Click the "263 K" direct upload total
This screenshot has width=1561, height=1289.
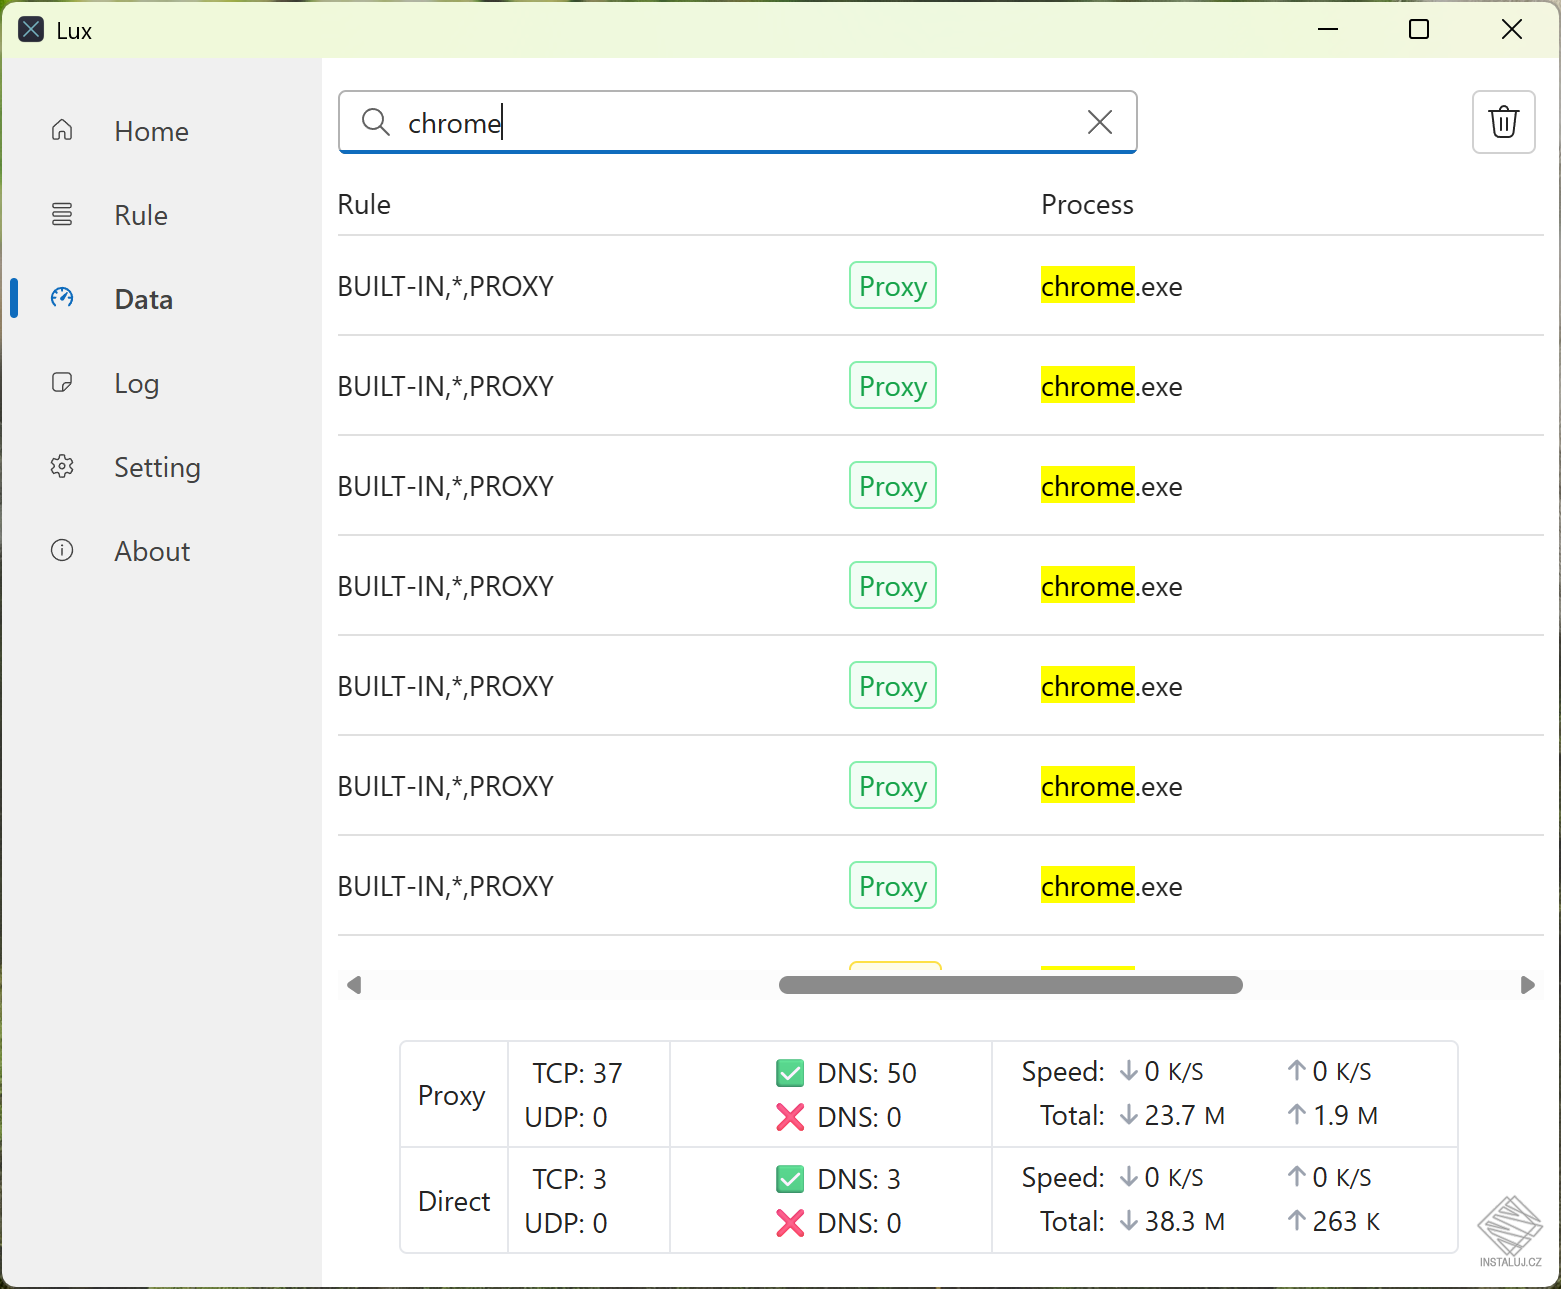click(1346, 1221)
